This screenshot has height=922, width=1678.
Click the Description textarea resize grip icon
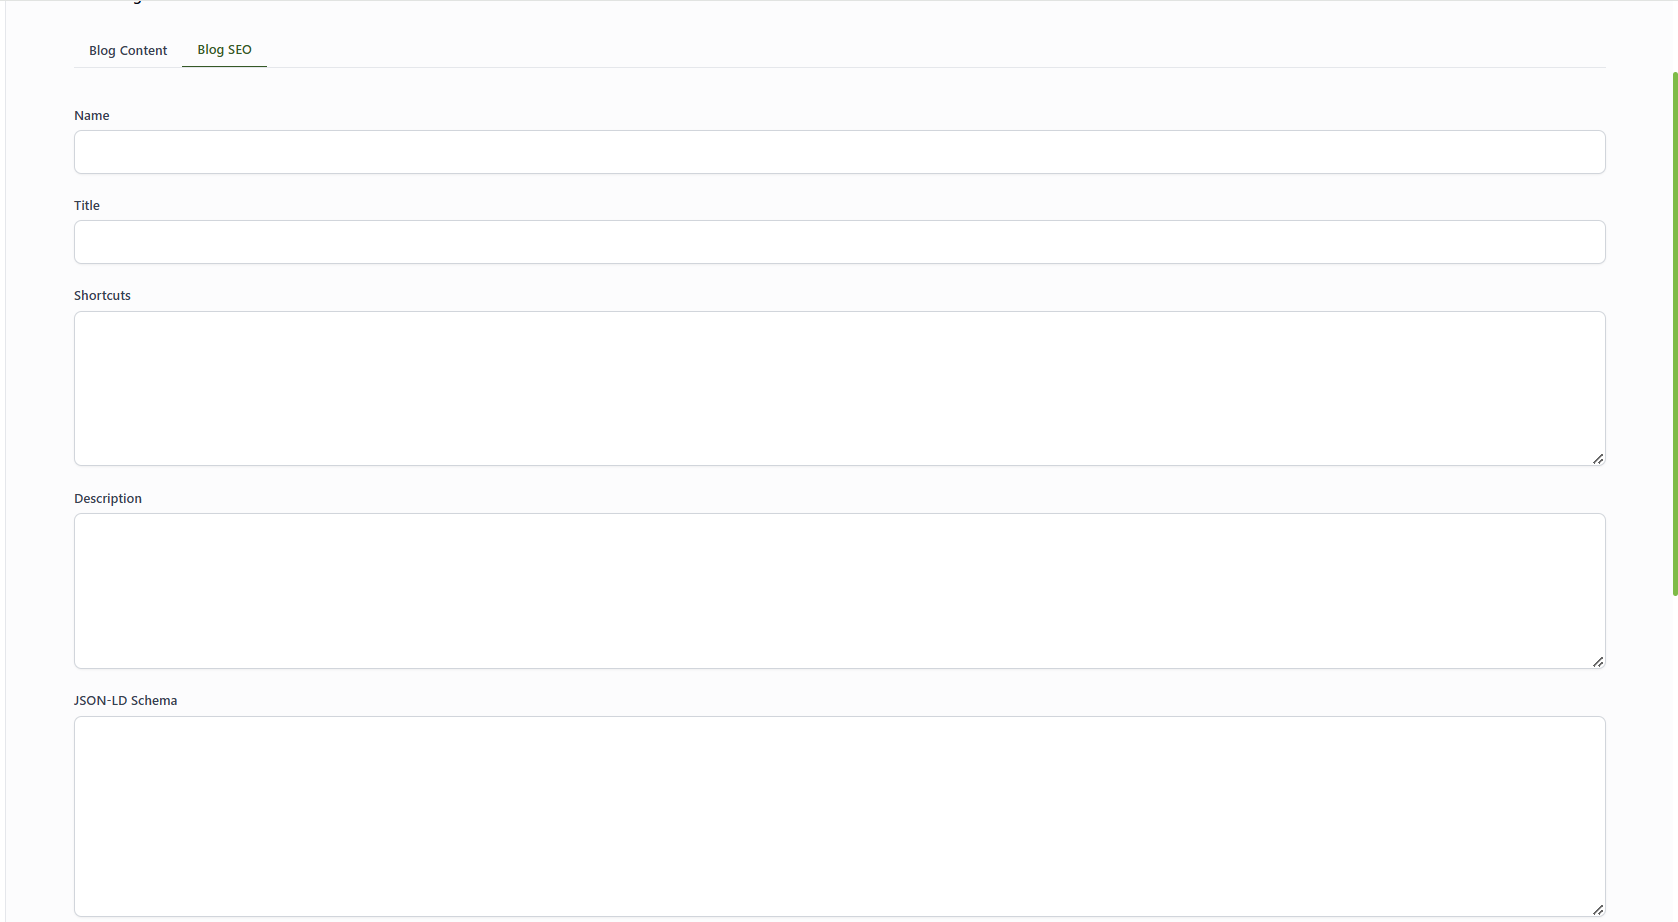click(1598, 662)
